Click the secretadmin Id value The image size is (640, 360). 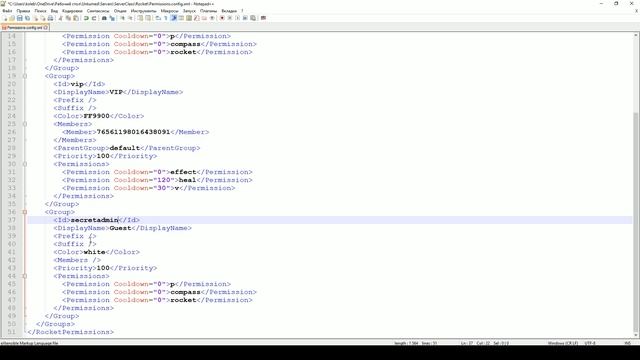(x=94, y=220)
